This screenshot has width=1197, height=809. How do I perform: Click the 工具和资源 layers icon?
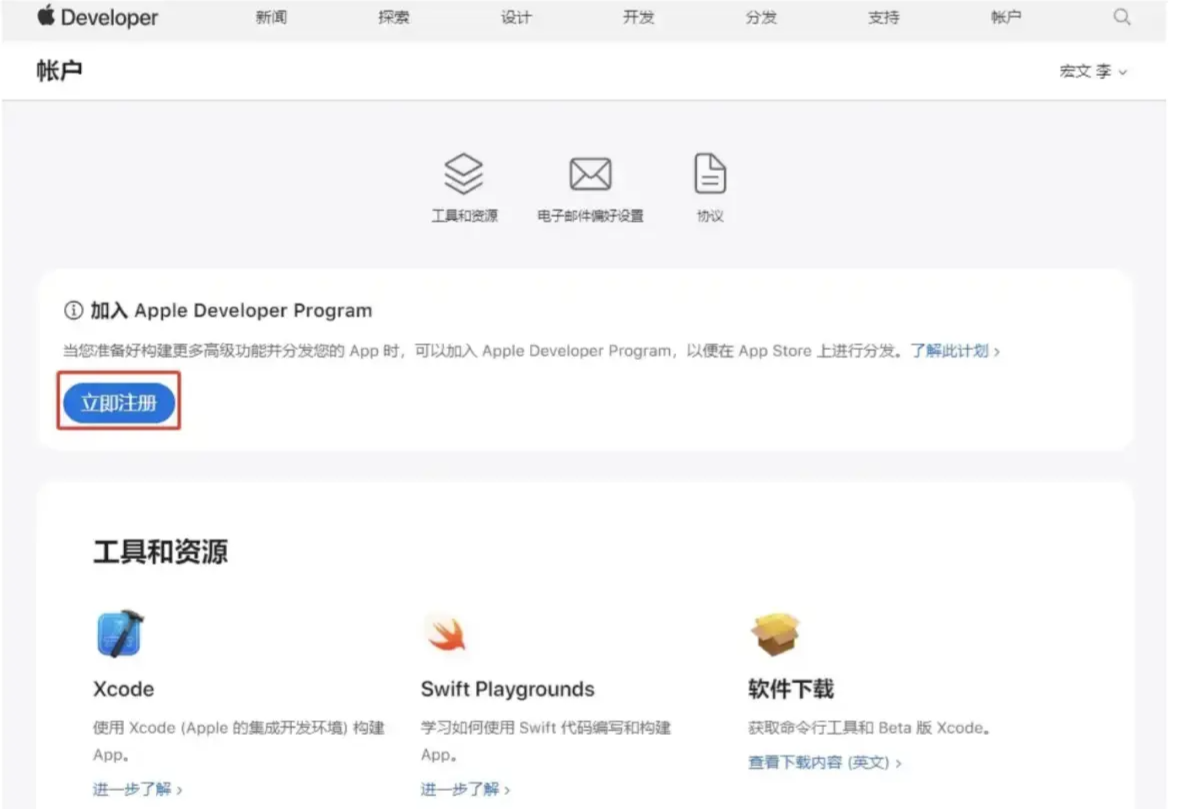point(463,173)
